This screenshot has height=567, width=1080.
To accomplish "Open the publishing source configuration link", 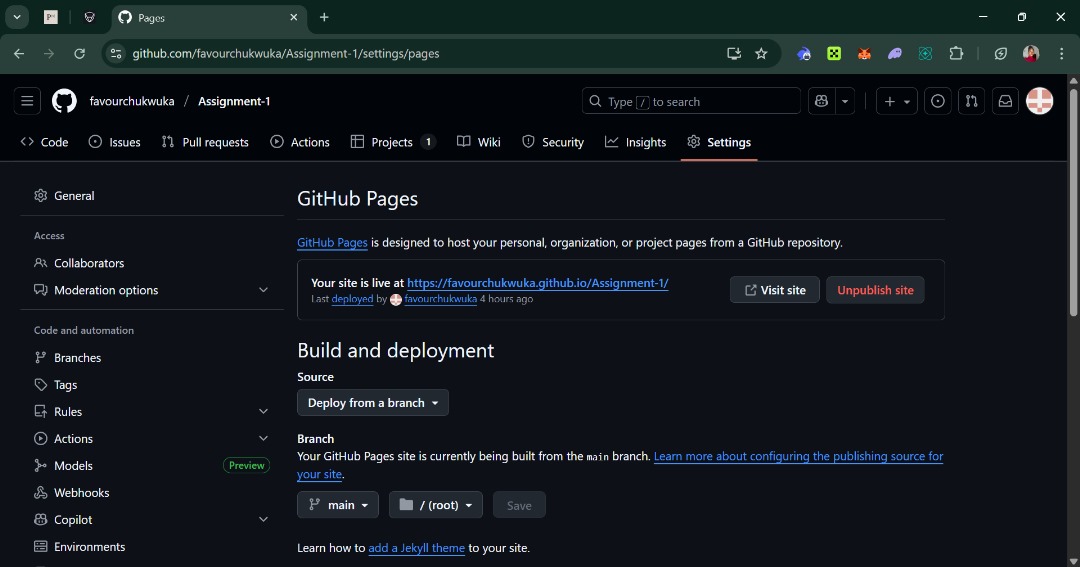I will click(798, 456).
